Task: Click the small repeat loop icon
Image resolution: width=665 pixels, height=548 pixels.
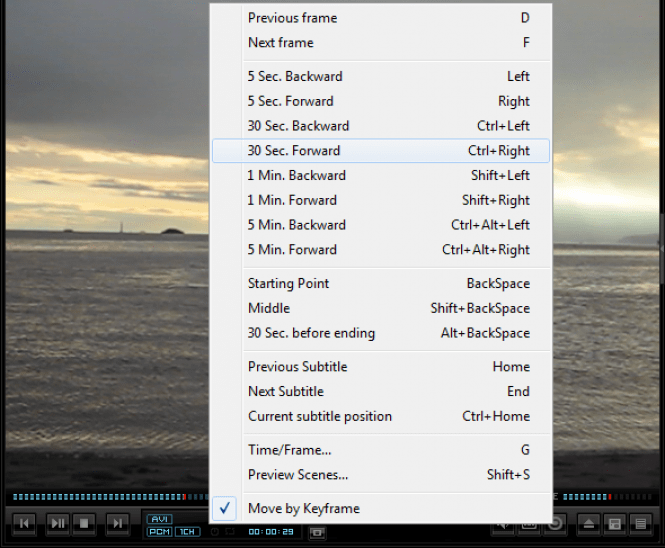Action: [x=230, y=531]
